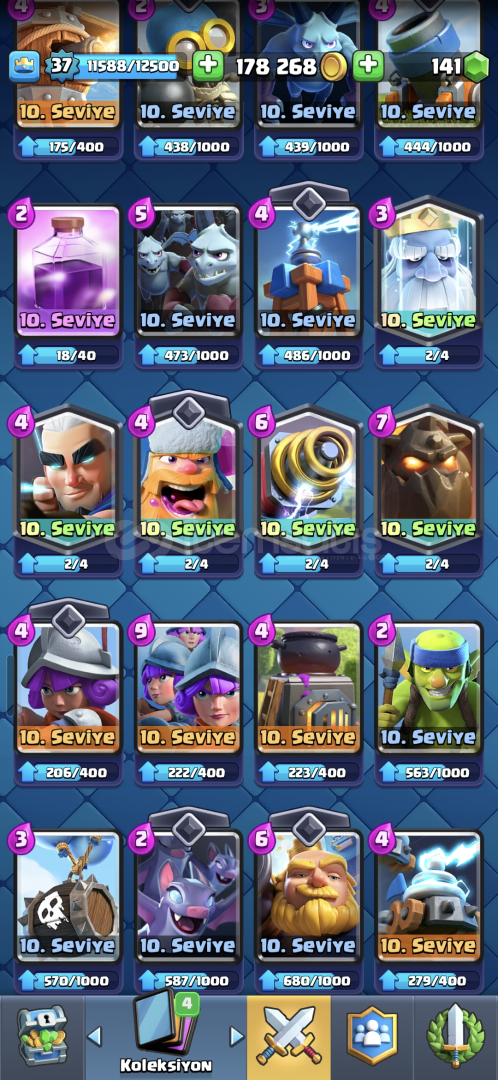
Task: Tap the right arrow beside Koleksiyon
Action: (x=236, y=1035)
